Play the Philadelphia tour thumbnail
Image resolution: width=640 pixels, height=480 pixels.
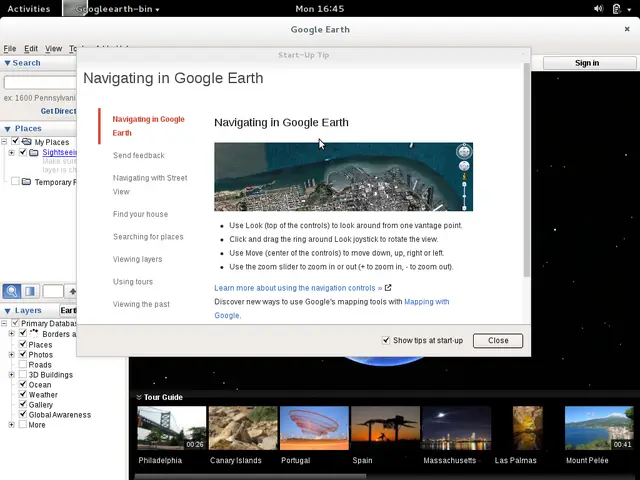[x=171, y=428]
